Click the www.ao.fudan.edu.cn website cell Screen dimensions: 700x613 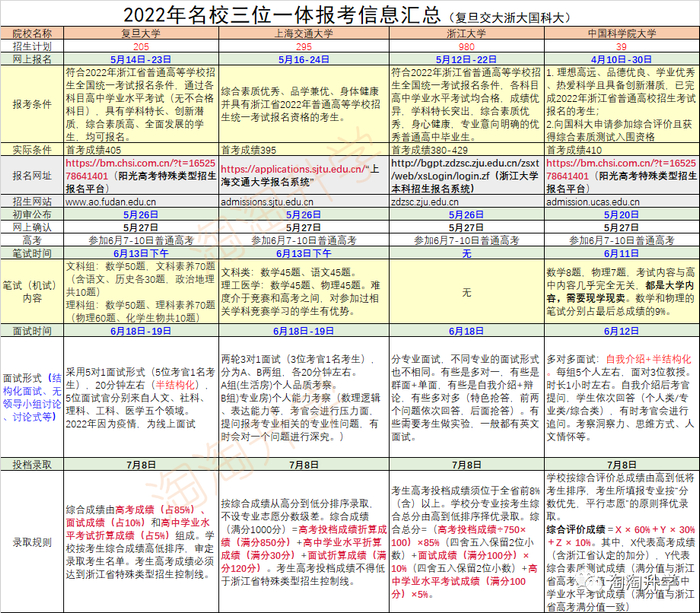(x=141, y=202)
